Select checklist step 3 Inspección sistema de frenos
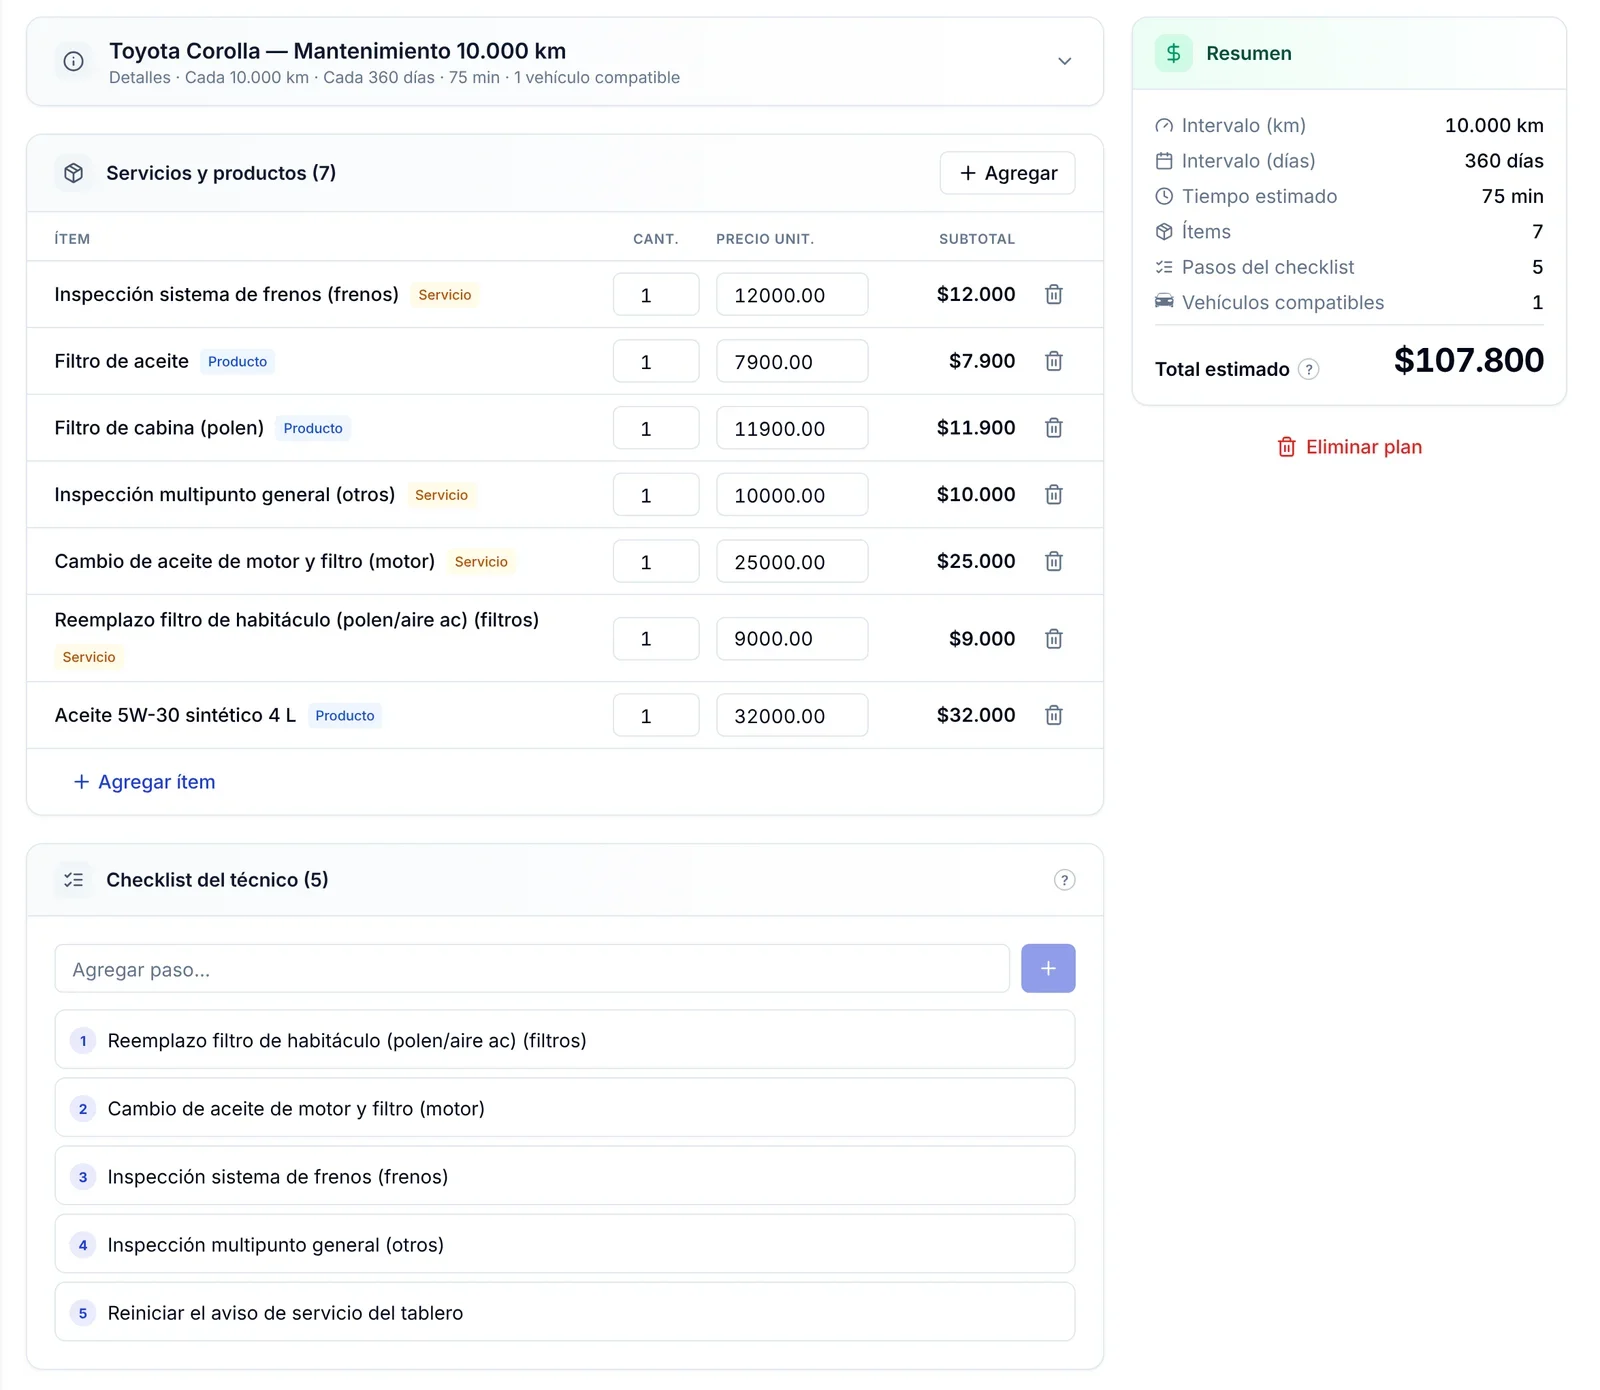This screenshot has width=1600, height=1390. [x=565, y=1176]
